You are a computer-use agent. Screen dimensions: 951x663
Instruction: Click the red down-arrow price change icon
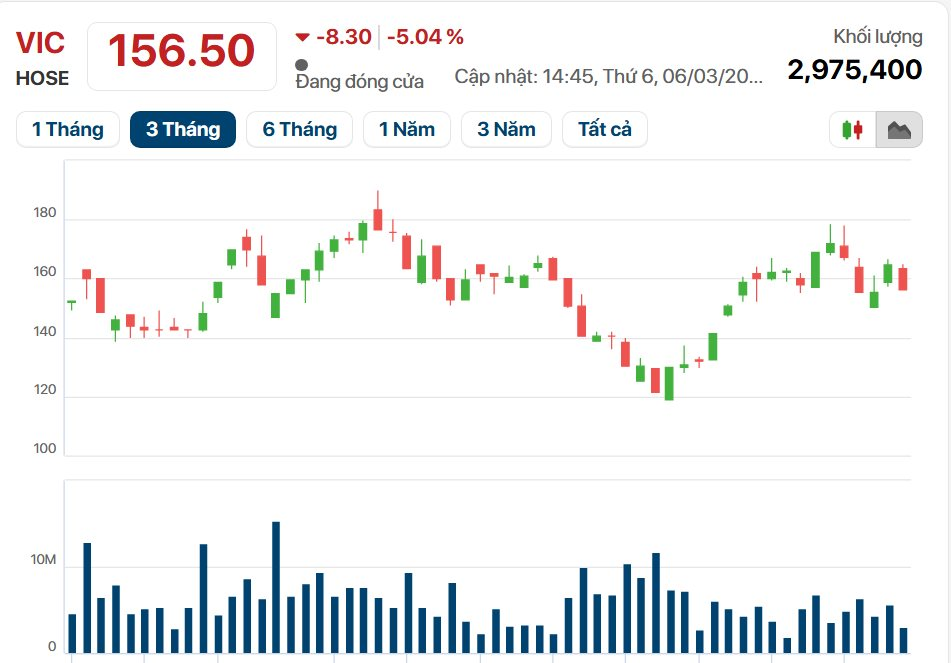click(302, 38)
